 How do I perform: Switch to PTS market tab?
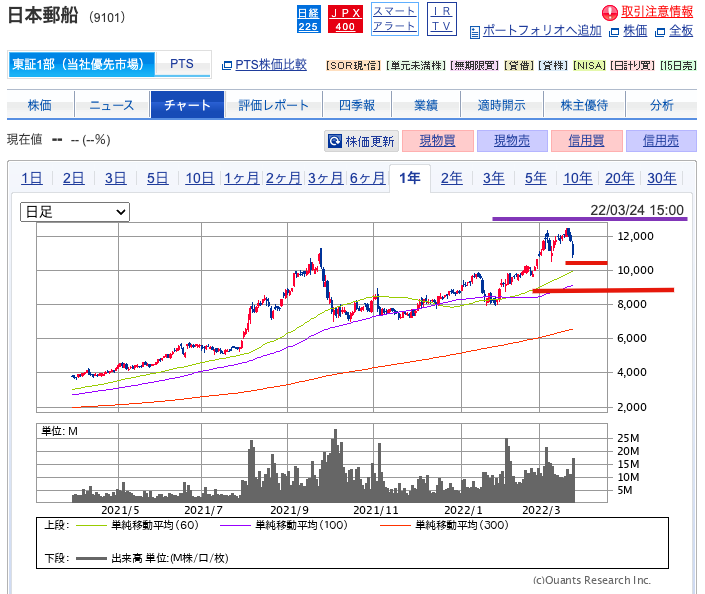[x=182, y=64]
